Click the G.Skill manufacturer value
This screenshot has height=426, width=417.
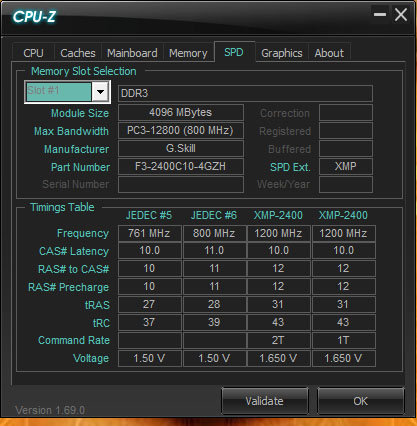[181, 148]
